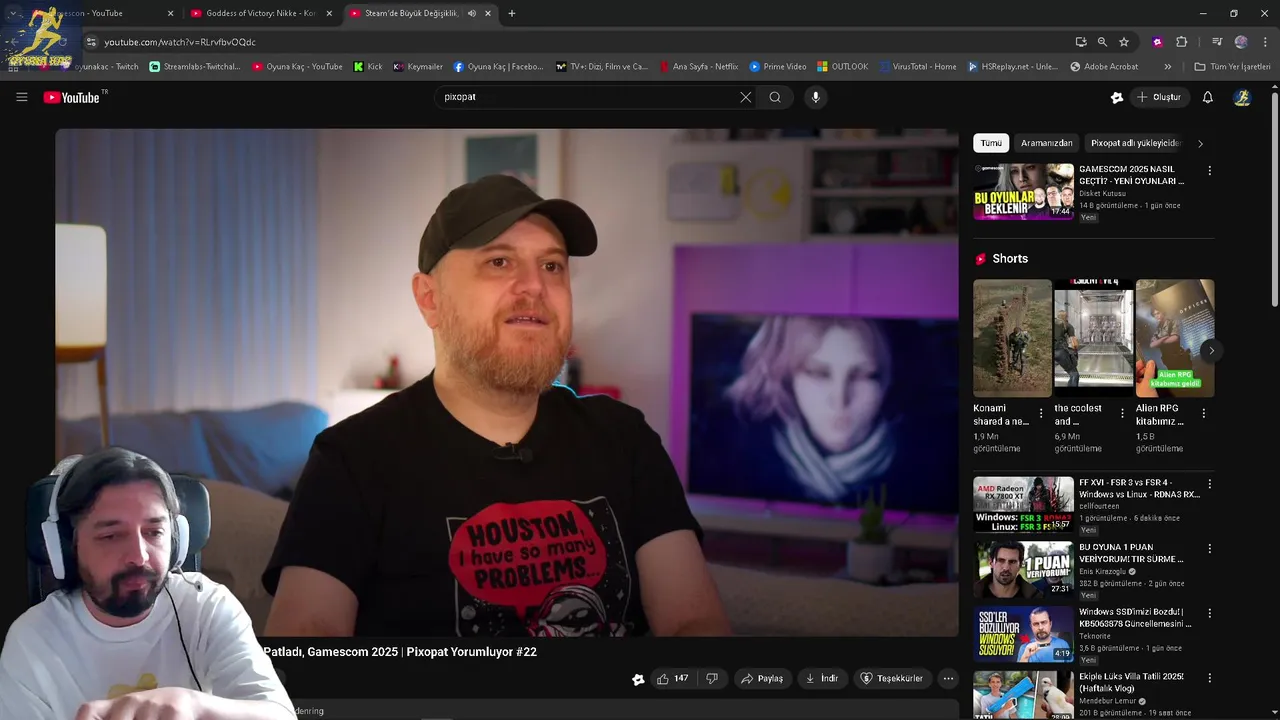Click the İndir download button
1280x720 pixels.
pyautogui.click(x=821, y=678)
